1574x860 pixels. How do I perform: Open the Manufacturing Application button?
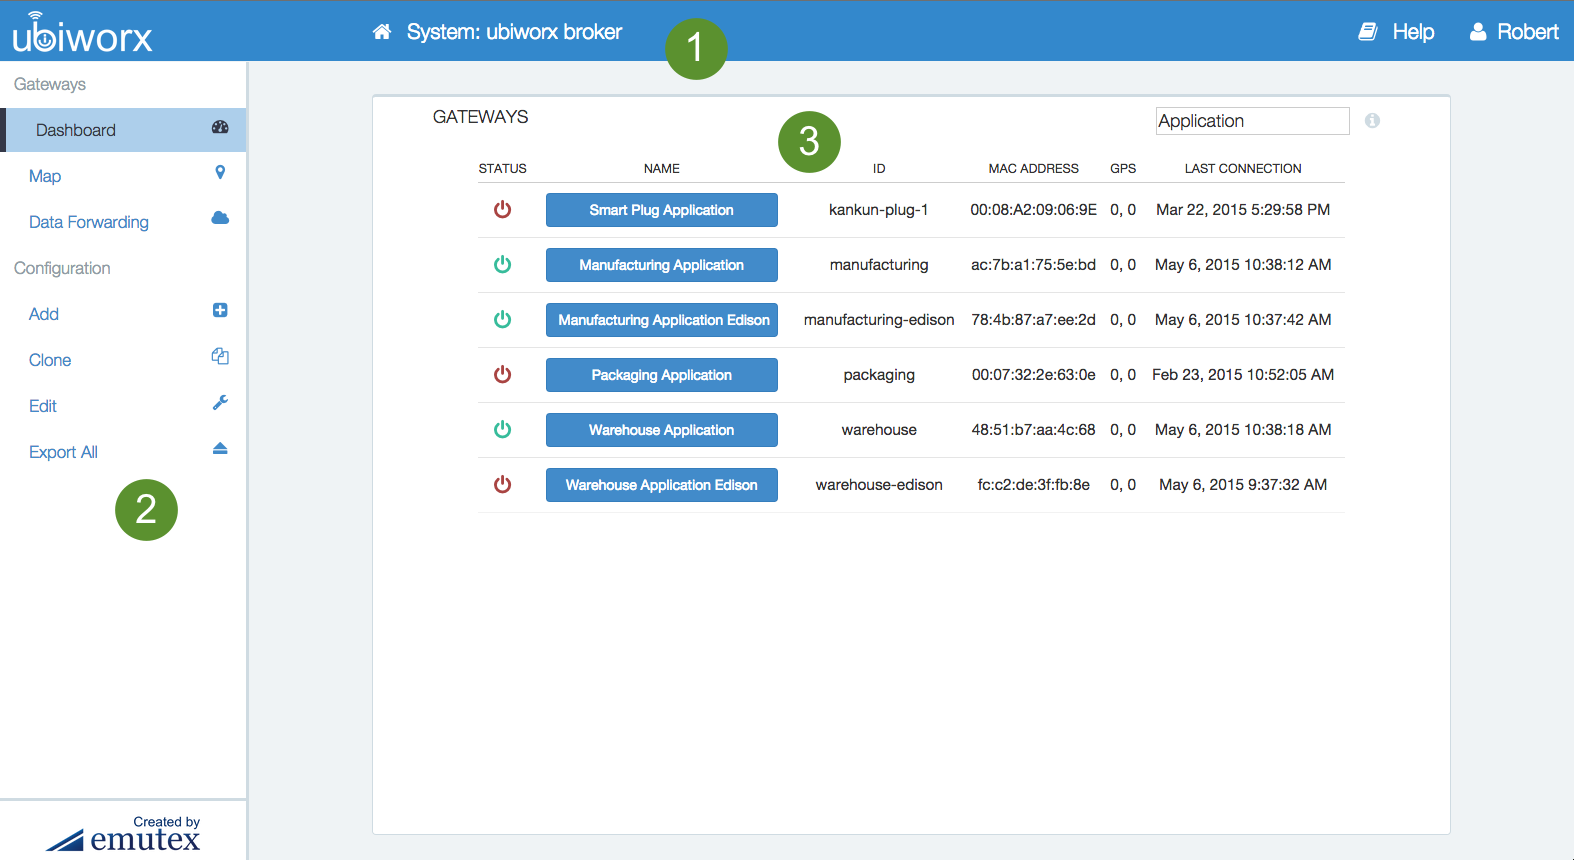pos(662,265)
